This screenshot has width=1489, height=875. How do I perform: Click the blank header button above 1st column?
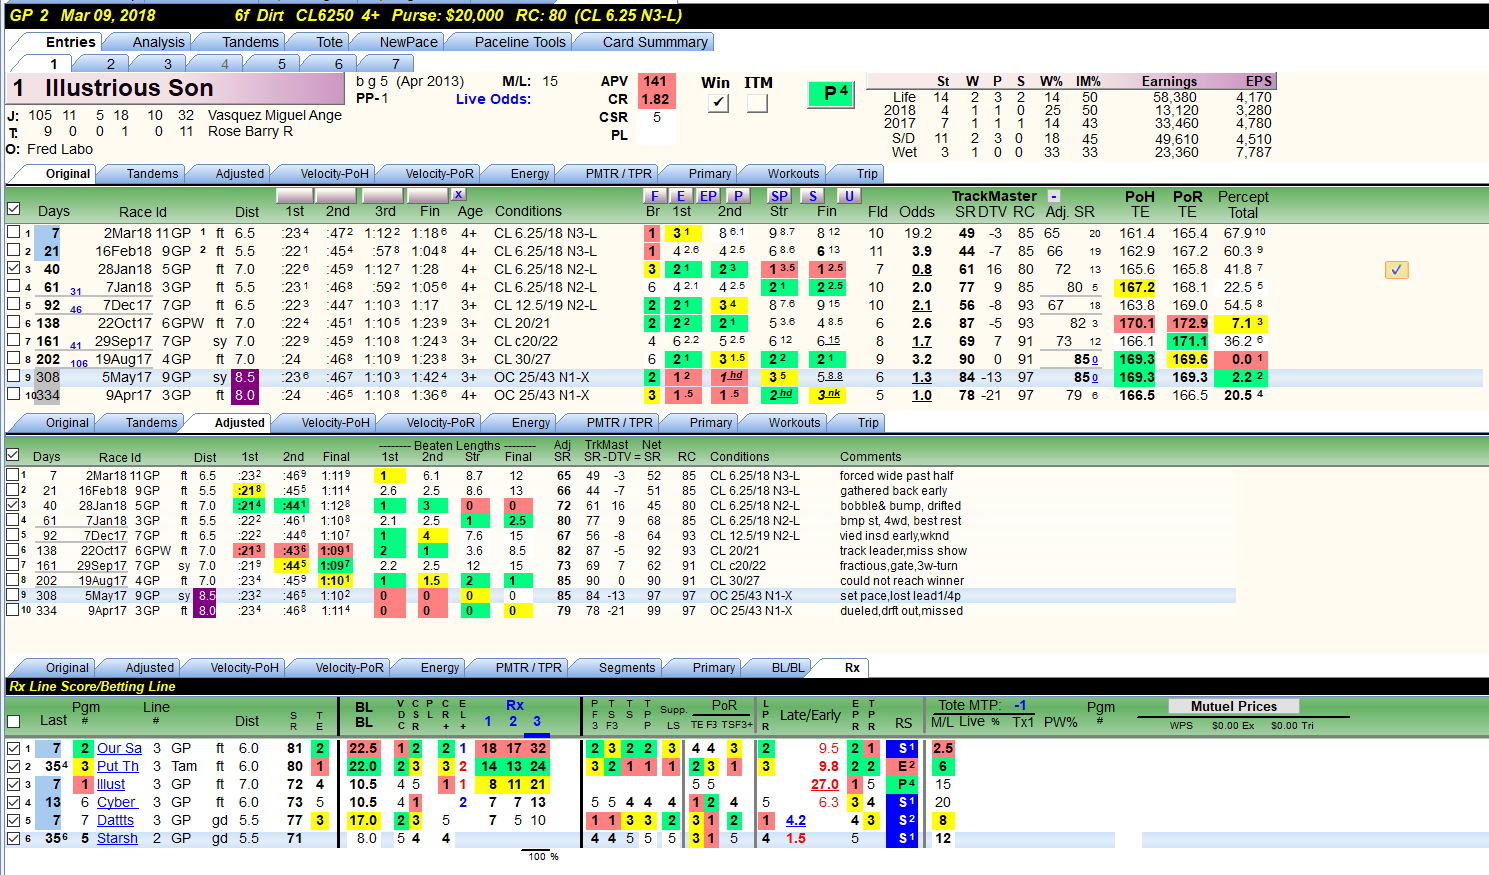pos(295,195)
